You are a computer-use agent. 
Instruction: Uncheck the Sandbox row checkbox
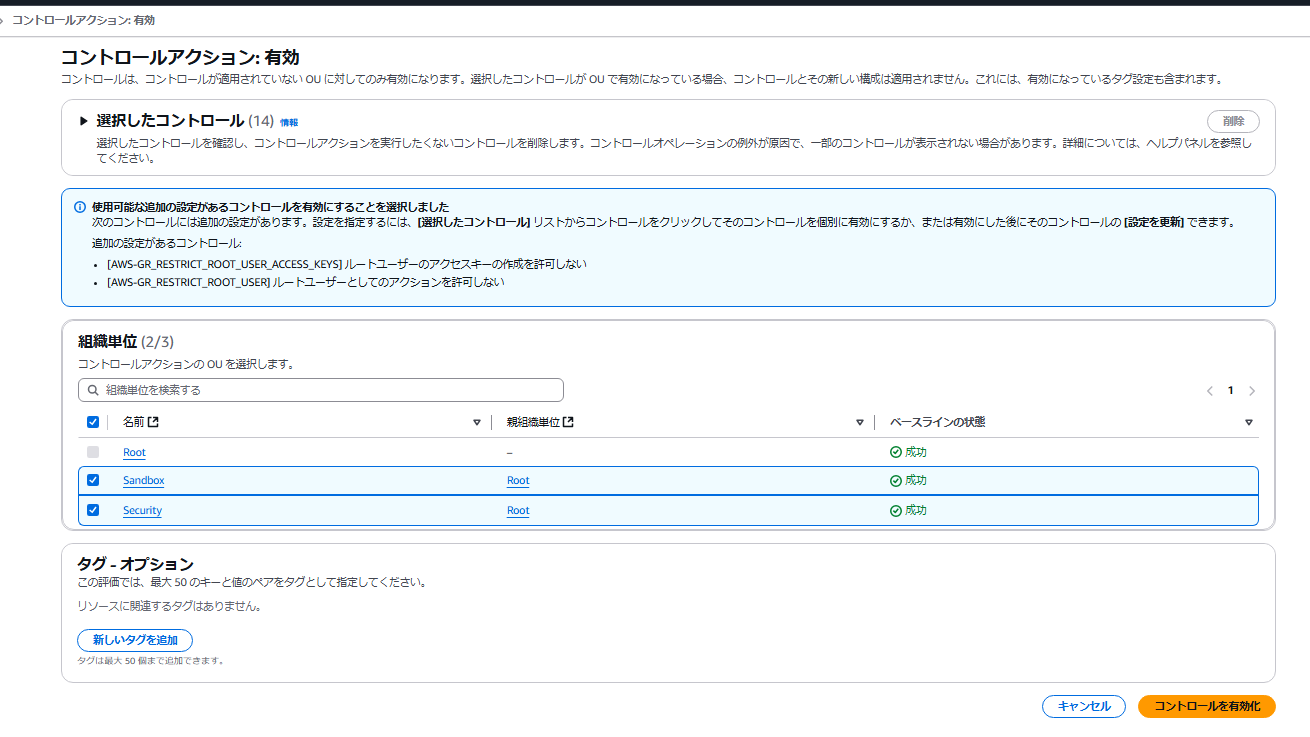93,480
